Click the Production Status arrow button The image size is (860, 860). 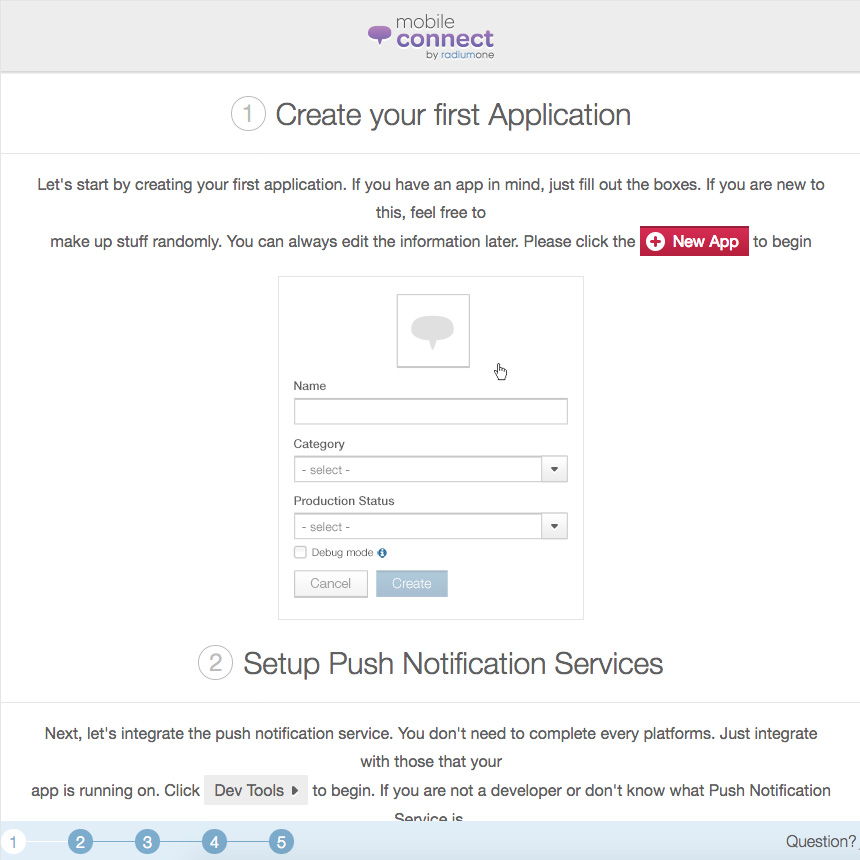(x=555, y=527)
